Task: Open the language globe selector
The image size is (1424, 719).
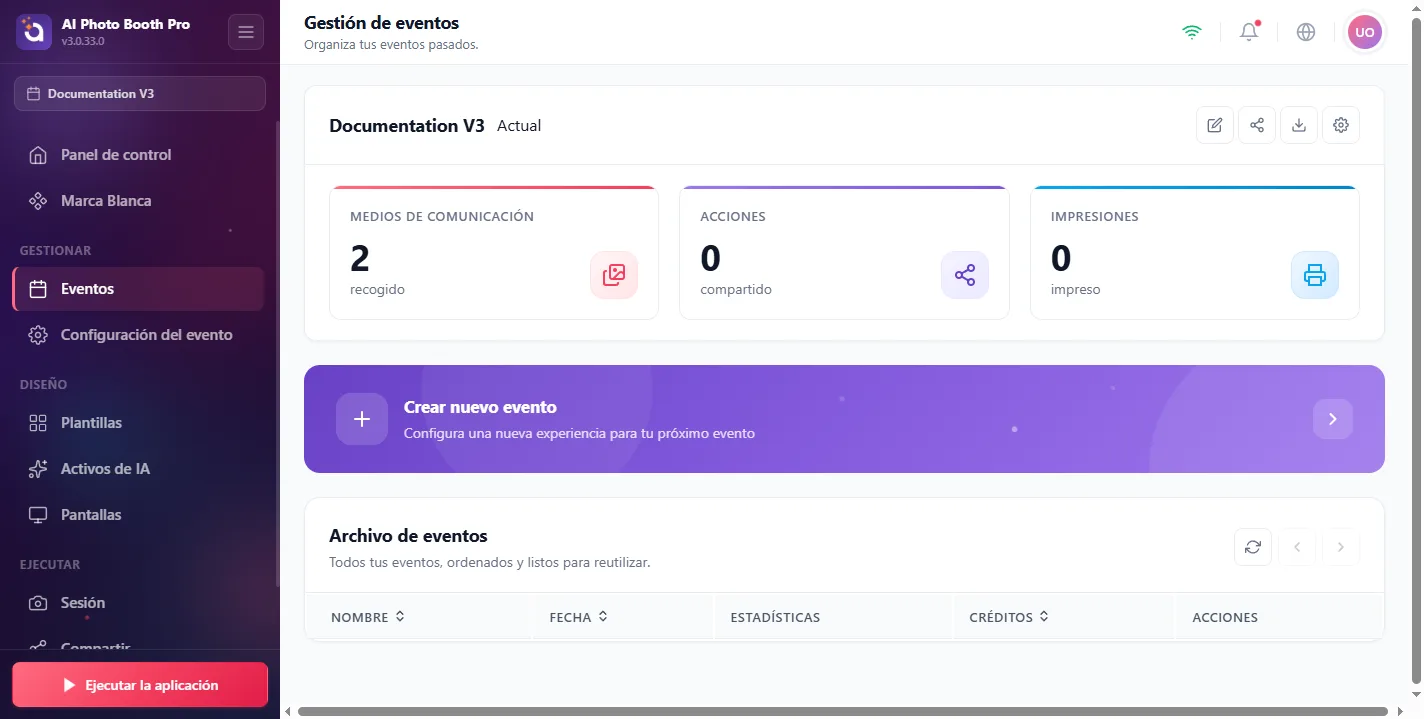Action: pos(1306,32)
